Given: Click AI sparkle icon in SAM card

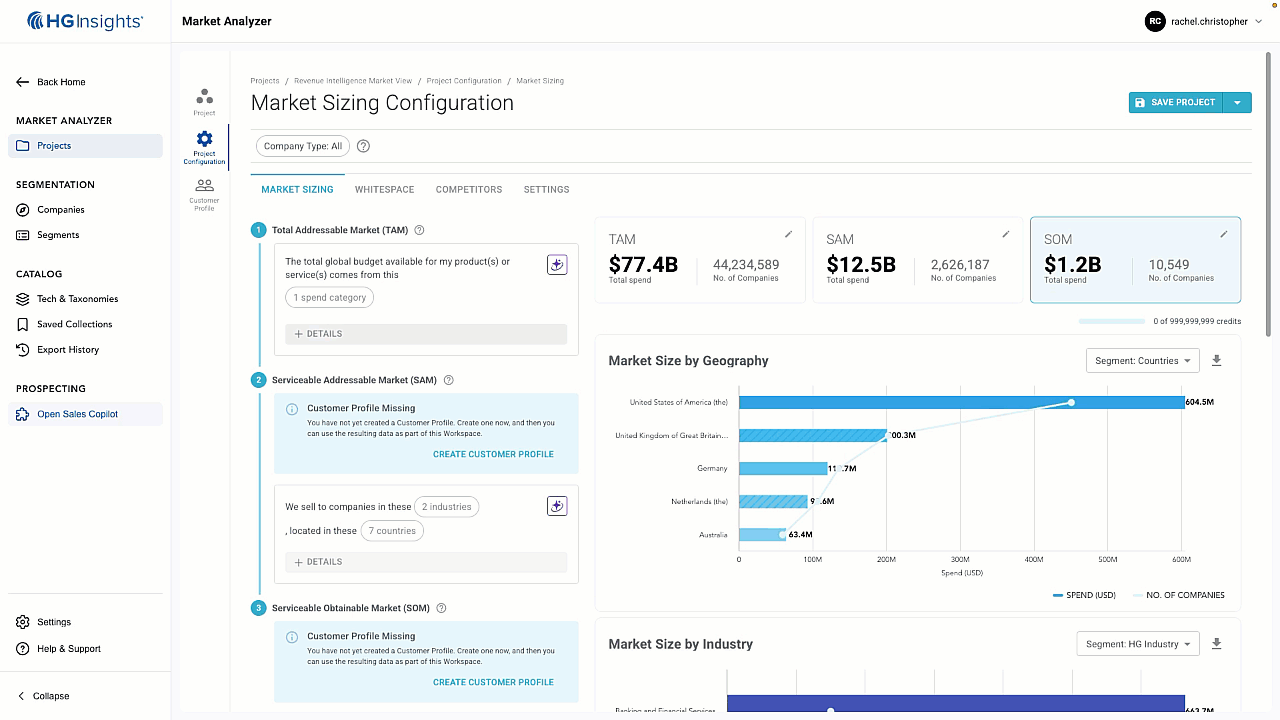Looking at the screenshot, I should 557,506.
